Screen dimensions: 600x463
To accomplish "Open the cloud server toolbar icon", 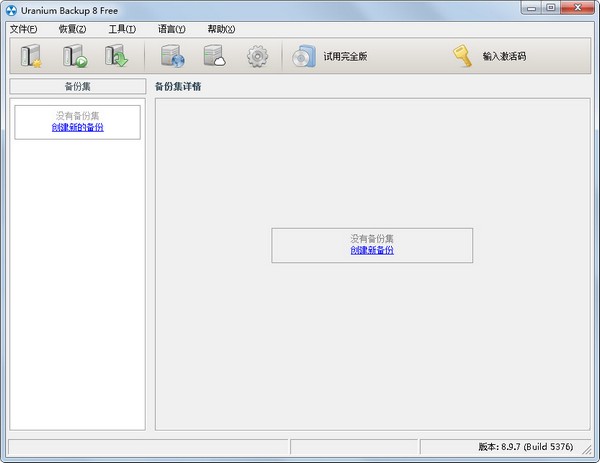I will [x=215, y=56].
